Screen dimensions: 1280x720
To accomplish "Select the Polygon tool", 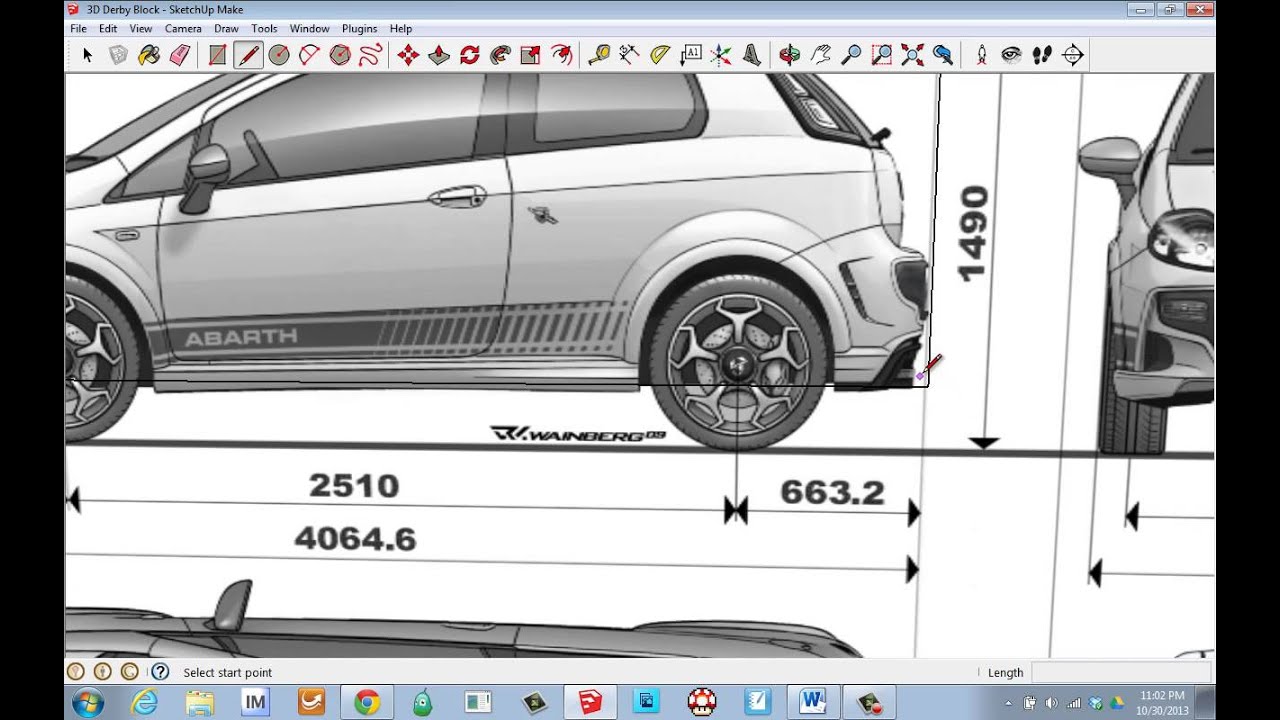I will 340,55.
